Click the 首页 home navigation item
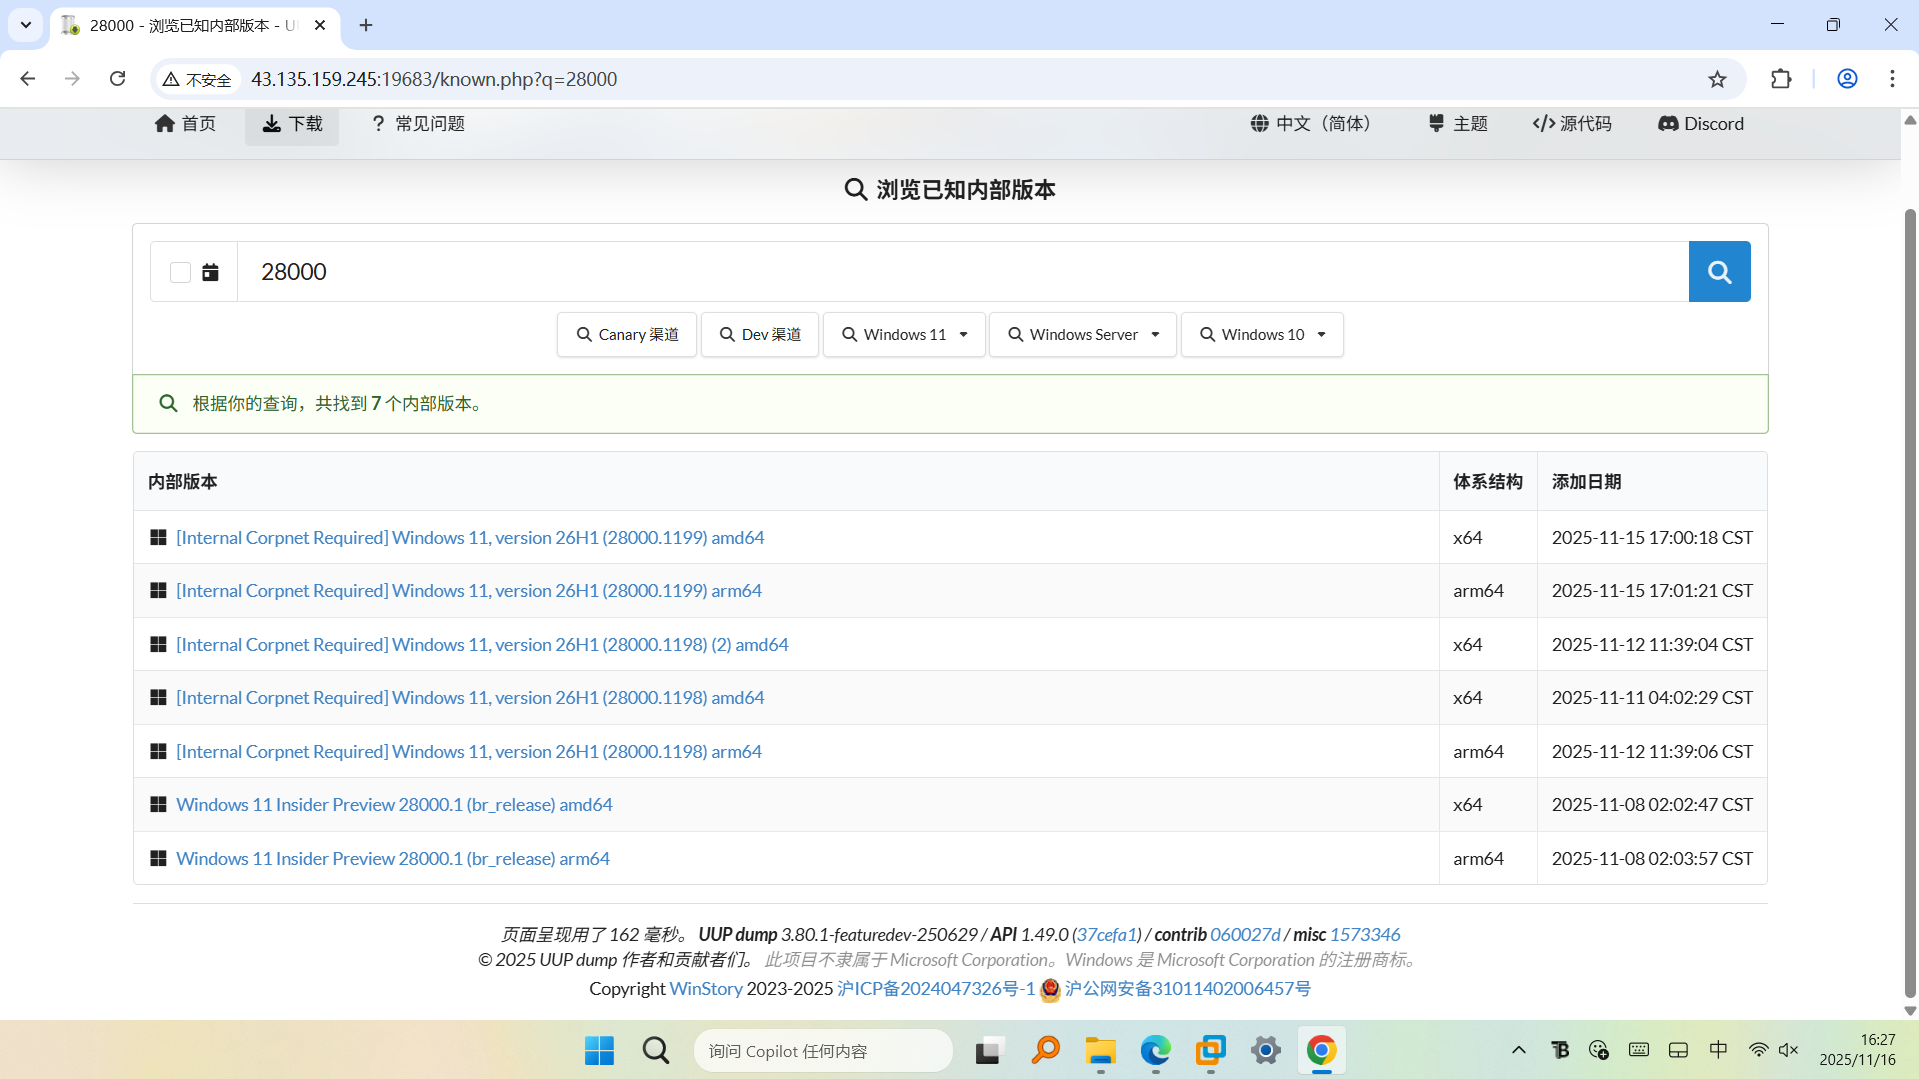1919x1079 pixels. click(x=185, y=123)
